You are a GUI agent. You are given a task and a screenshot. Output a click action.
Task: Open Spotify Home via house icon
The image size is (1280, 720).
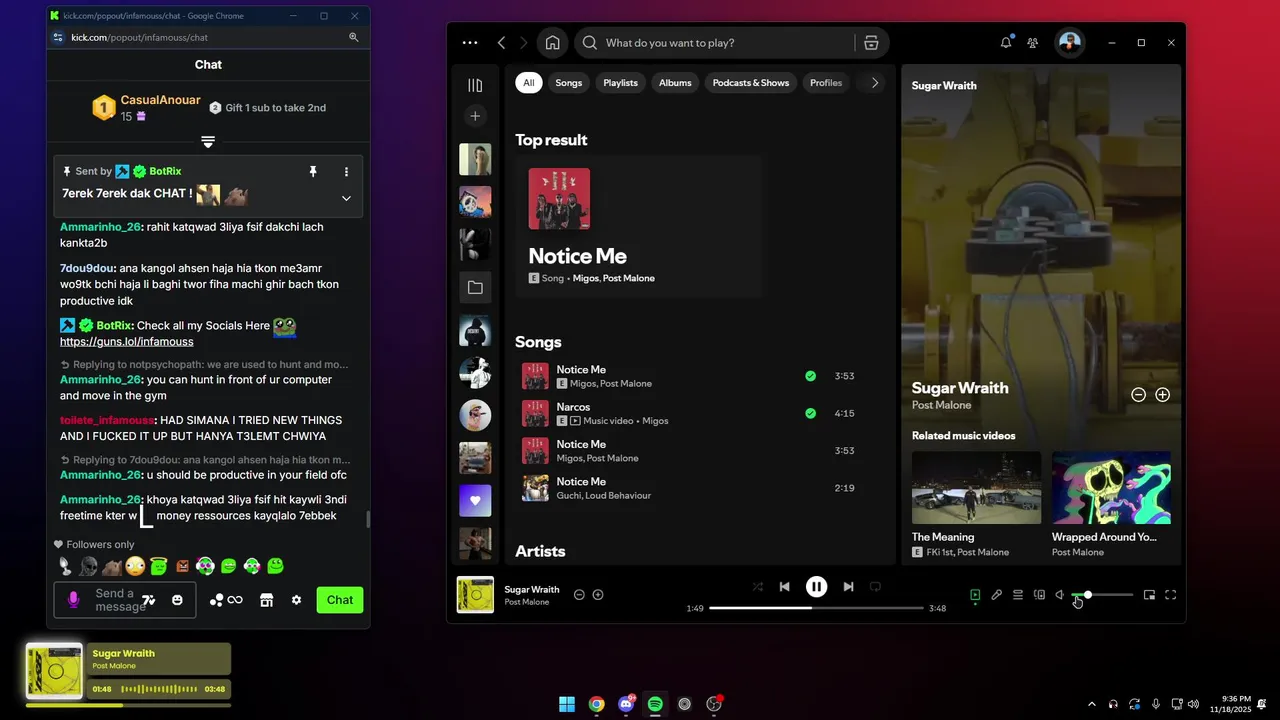click(x=552, y=43)
